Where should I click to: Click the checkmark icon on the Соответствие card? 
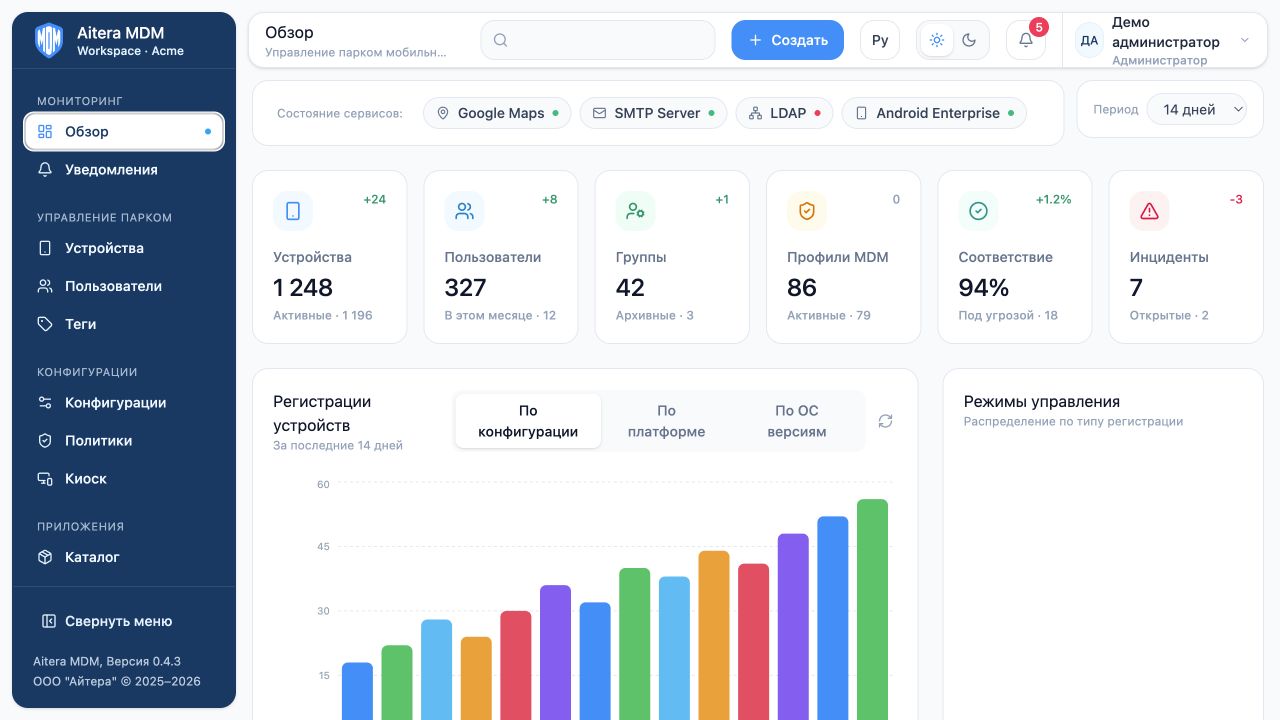(x=979, y=211)
